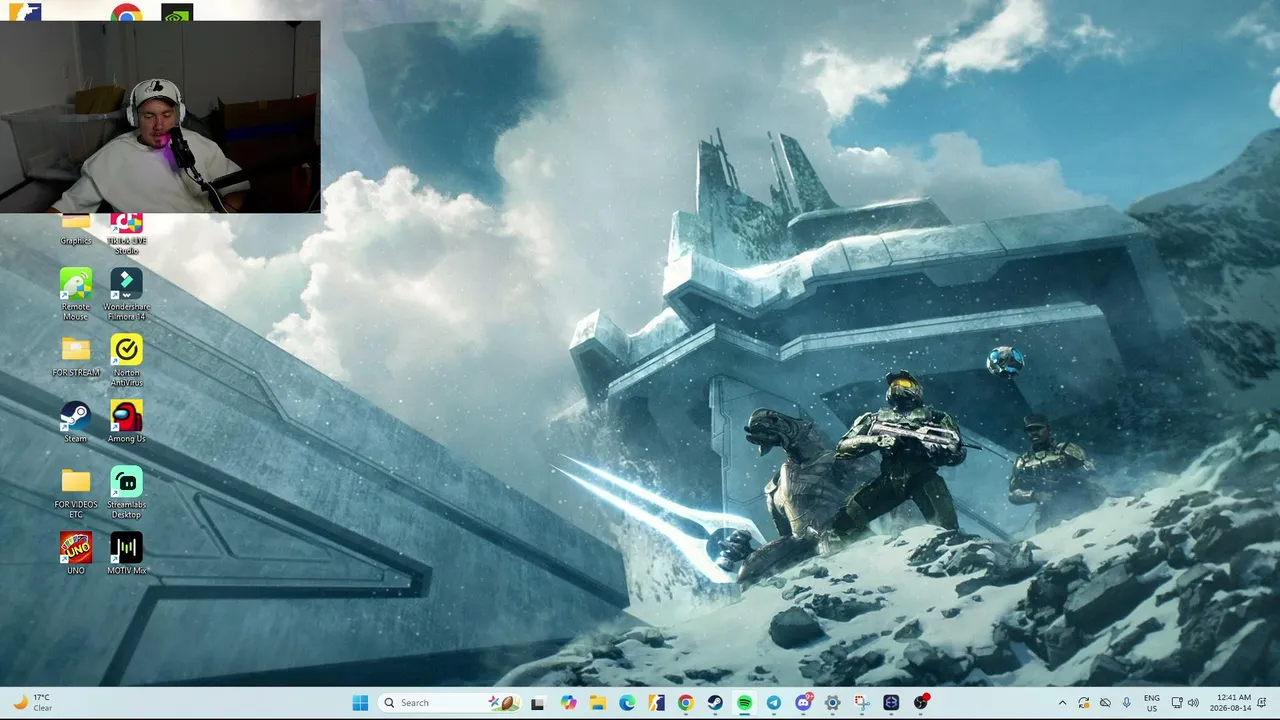Screen dimensions: 1280x720
Task: Open Settings gear in the taskbar
Action: tap(832, 703)
